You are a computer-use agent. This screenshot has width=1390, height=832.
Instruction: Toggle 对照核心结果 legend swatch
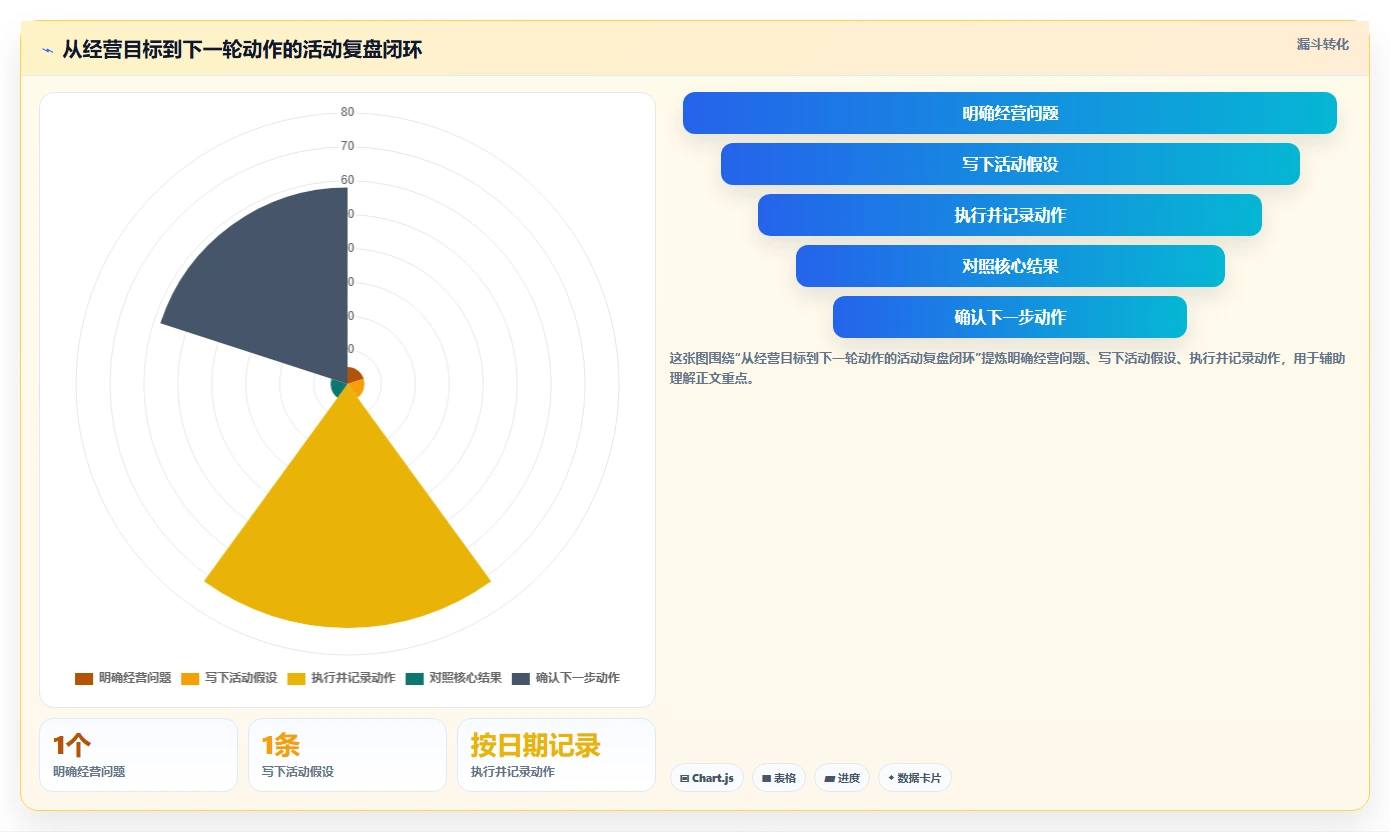(415, 678)
